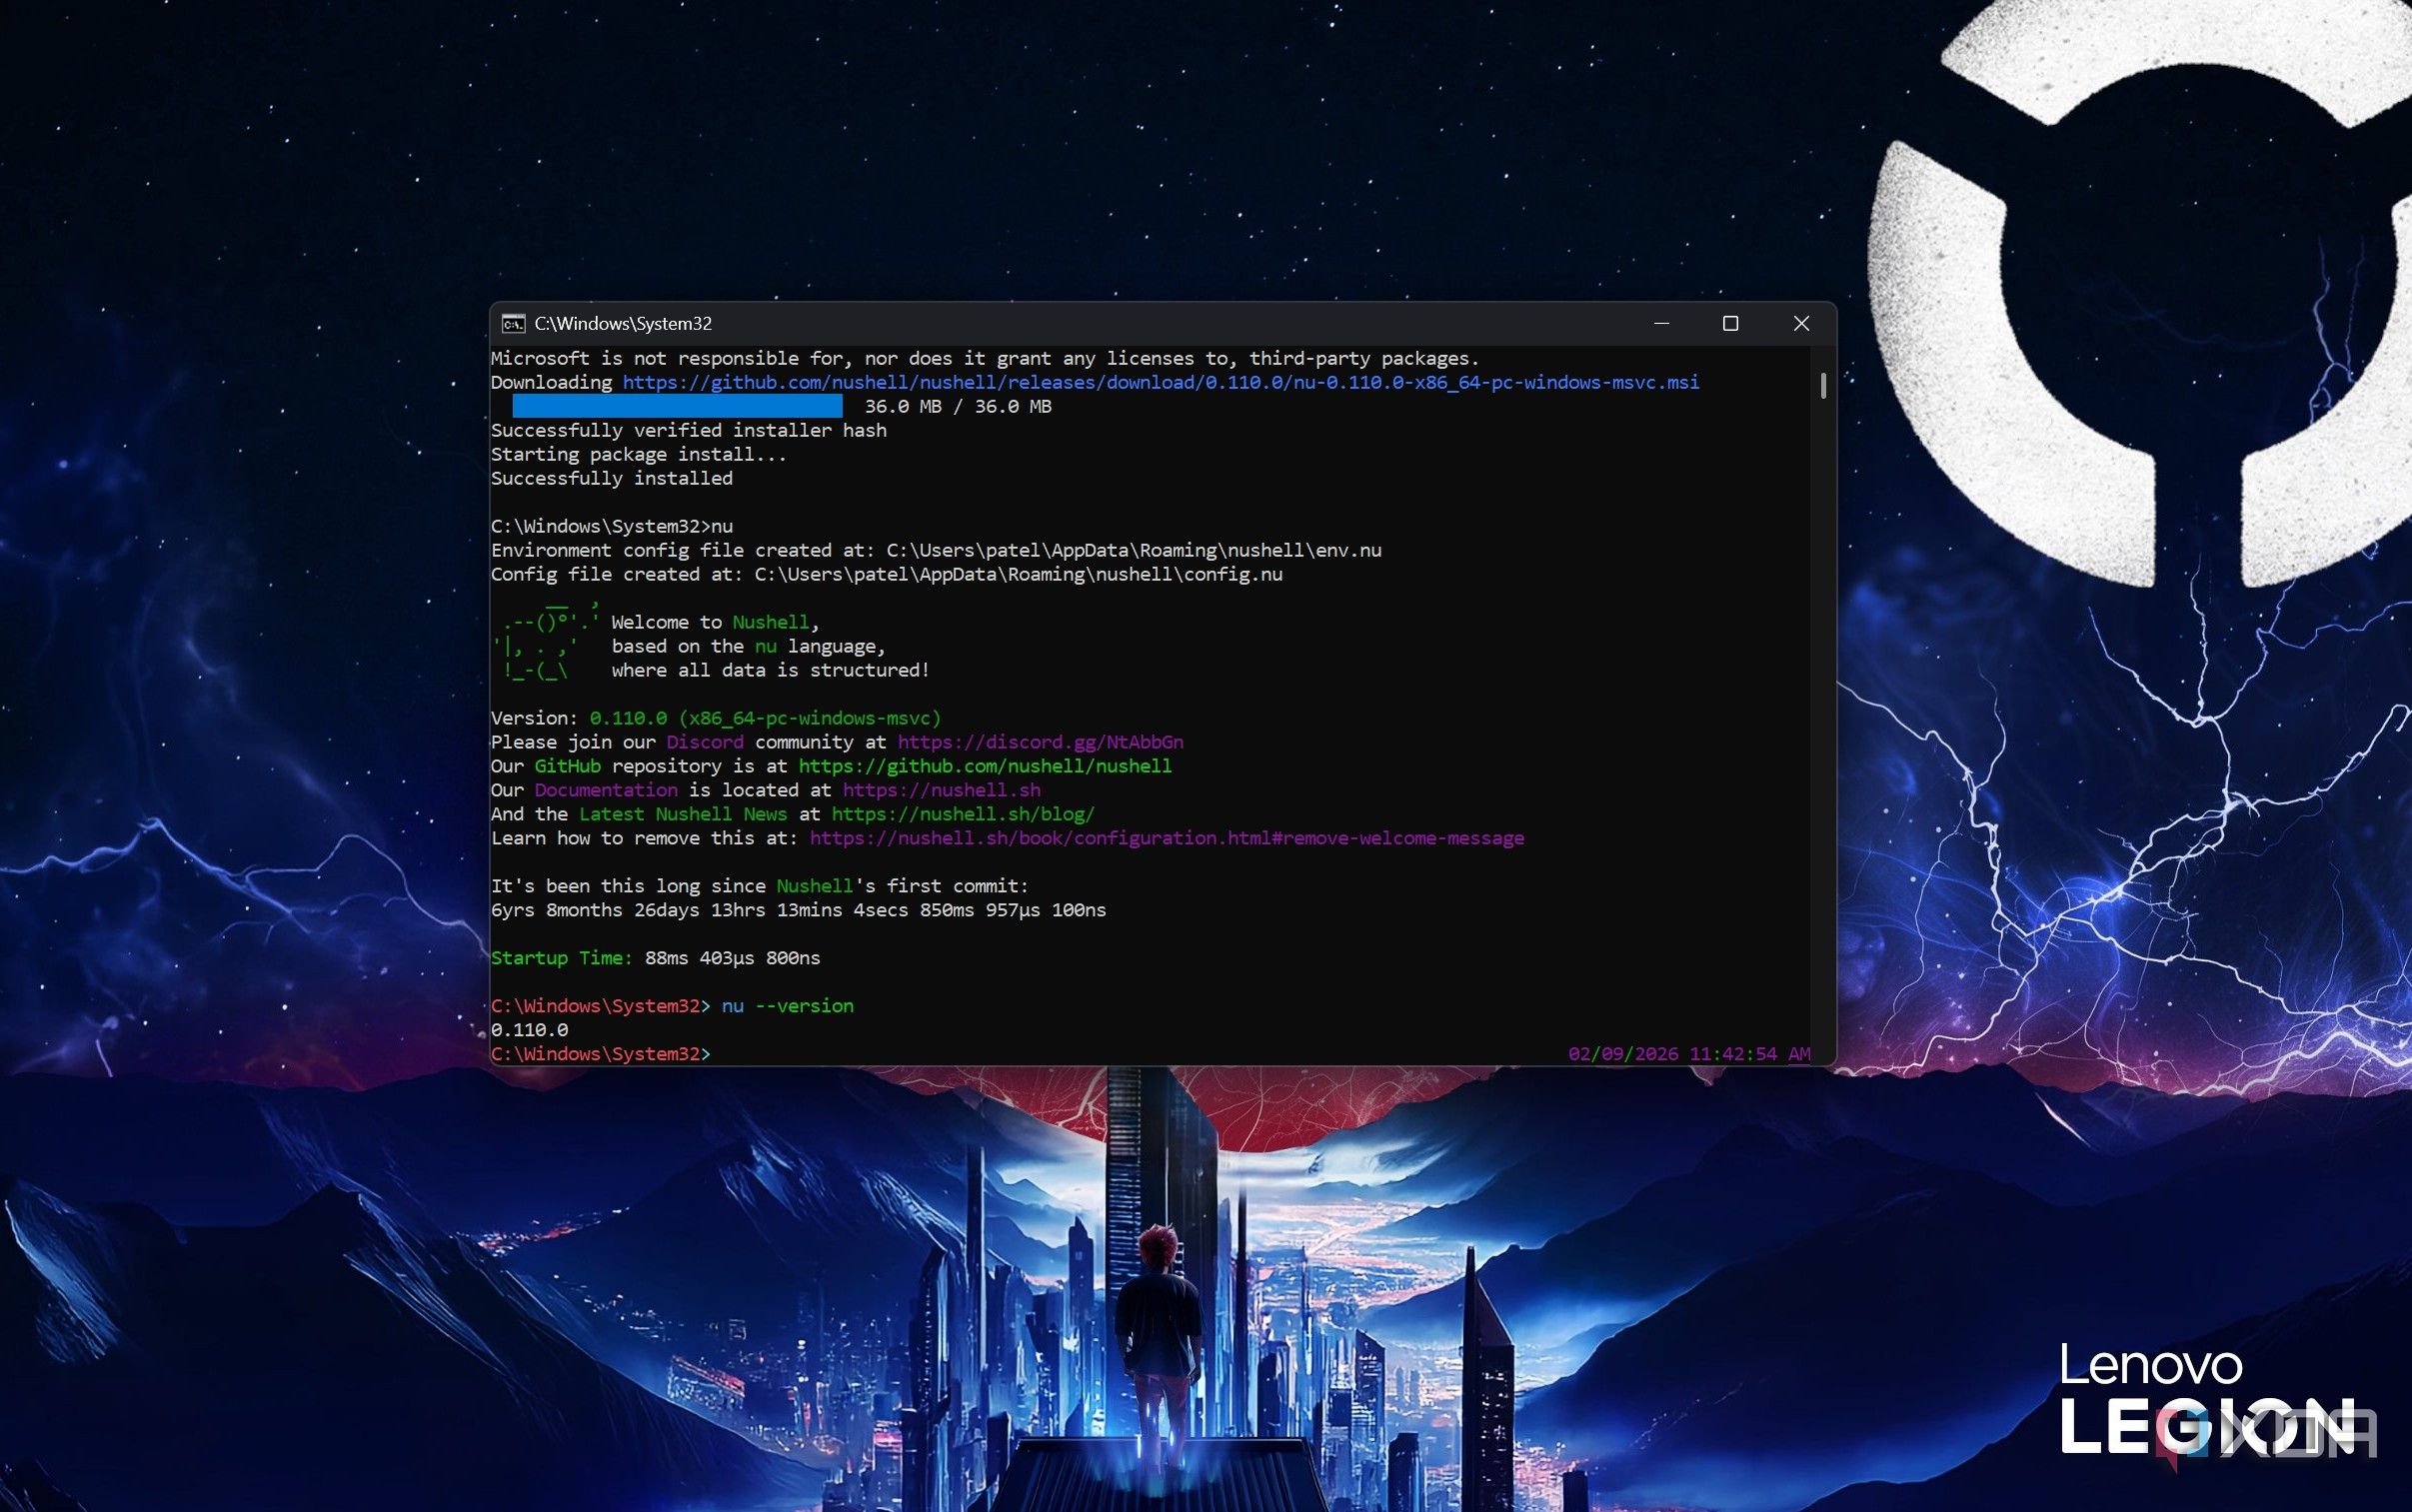The width and height of the screenshot is (2412, 1512).
Task: Click the env.nu config file path line
Action: pyautogui.click(x=936, y=550)
